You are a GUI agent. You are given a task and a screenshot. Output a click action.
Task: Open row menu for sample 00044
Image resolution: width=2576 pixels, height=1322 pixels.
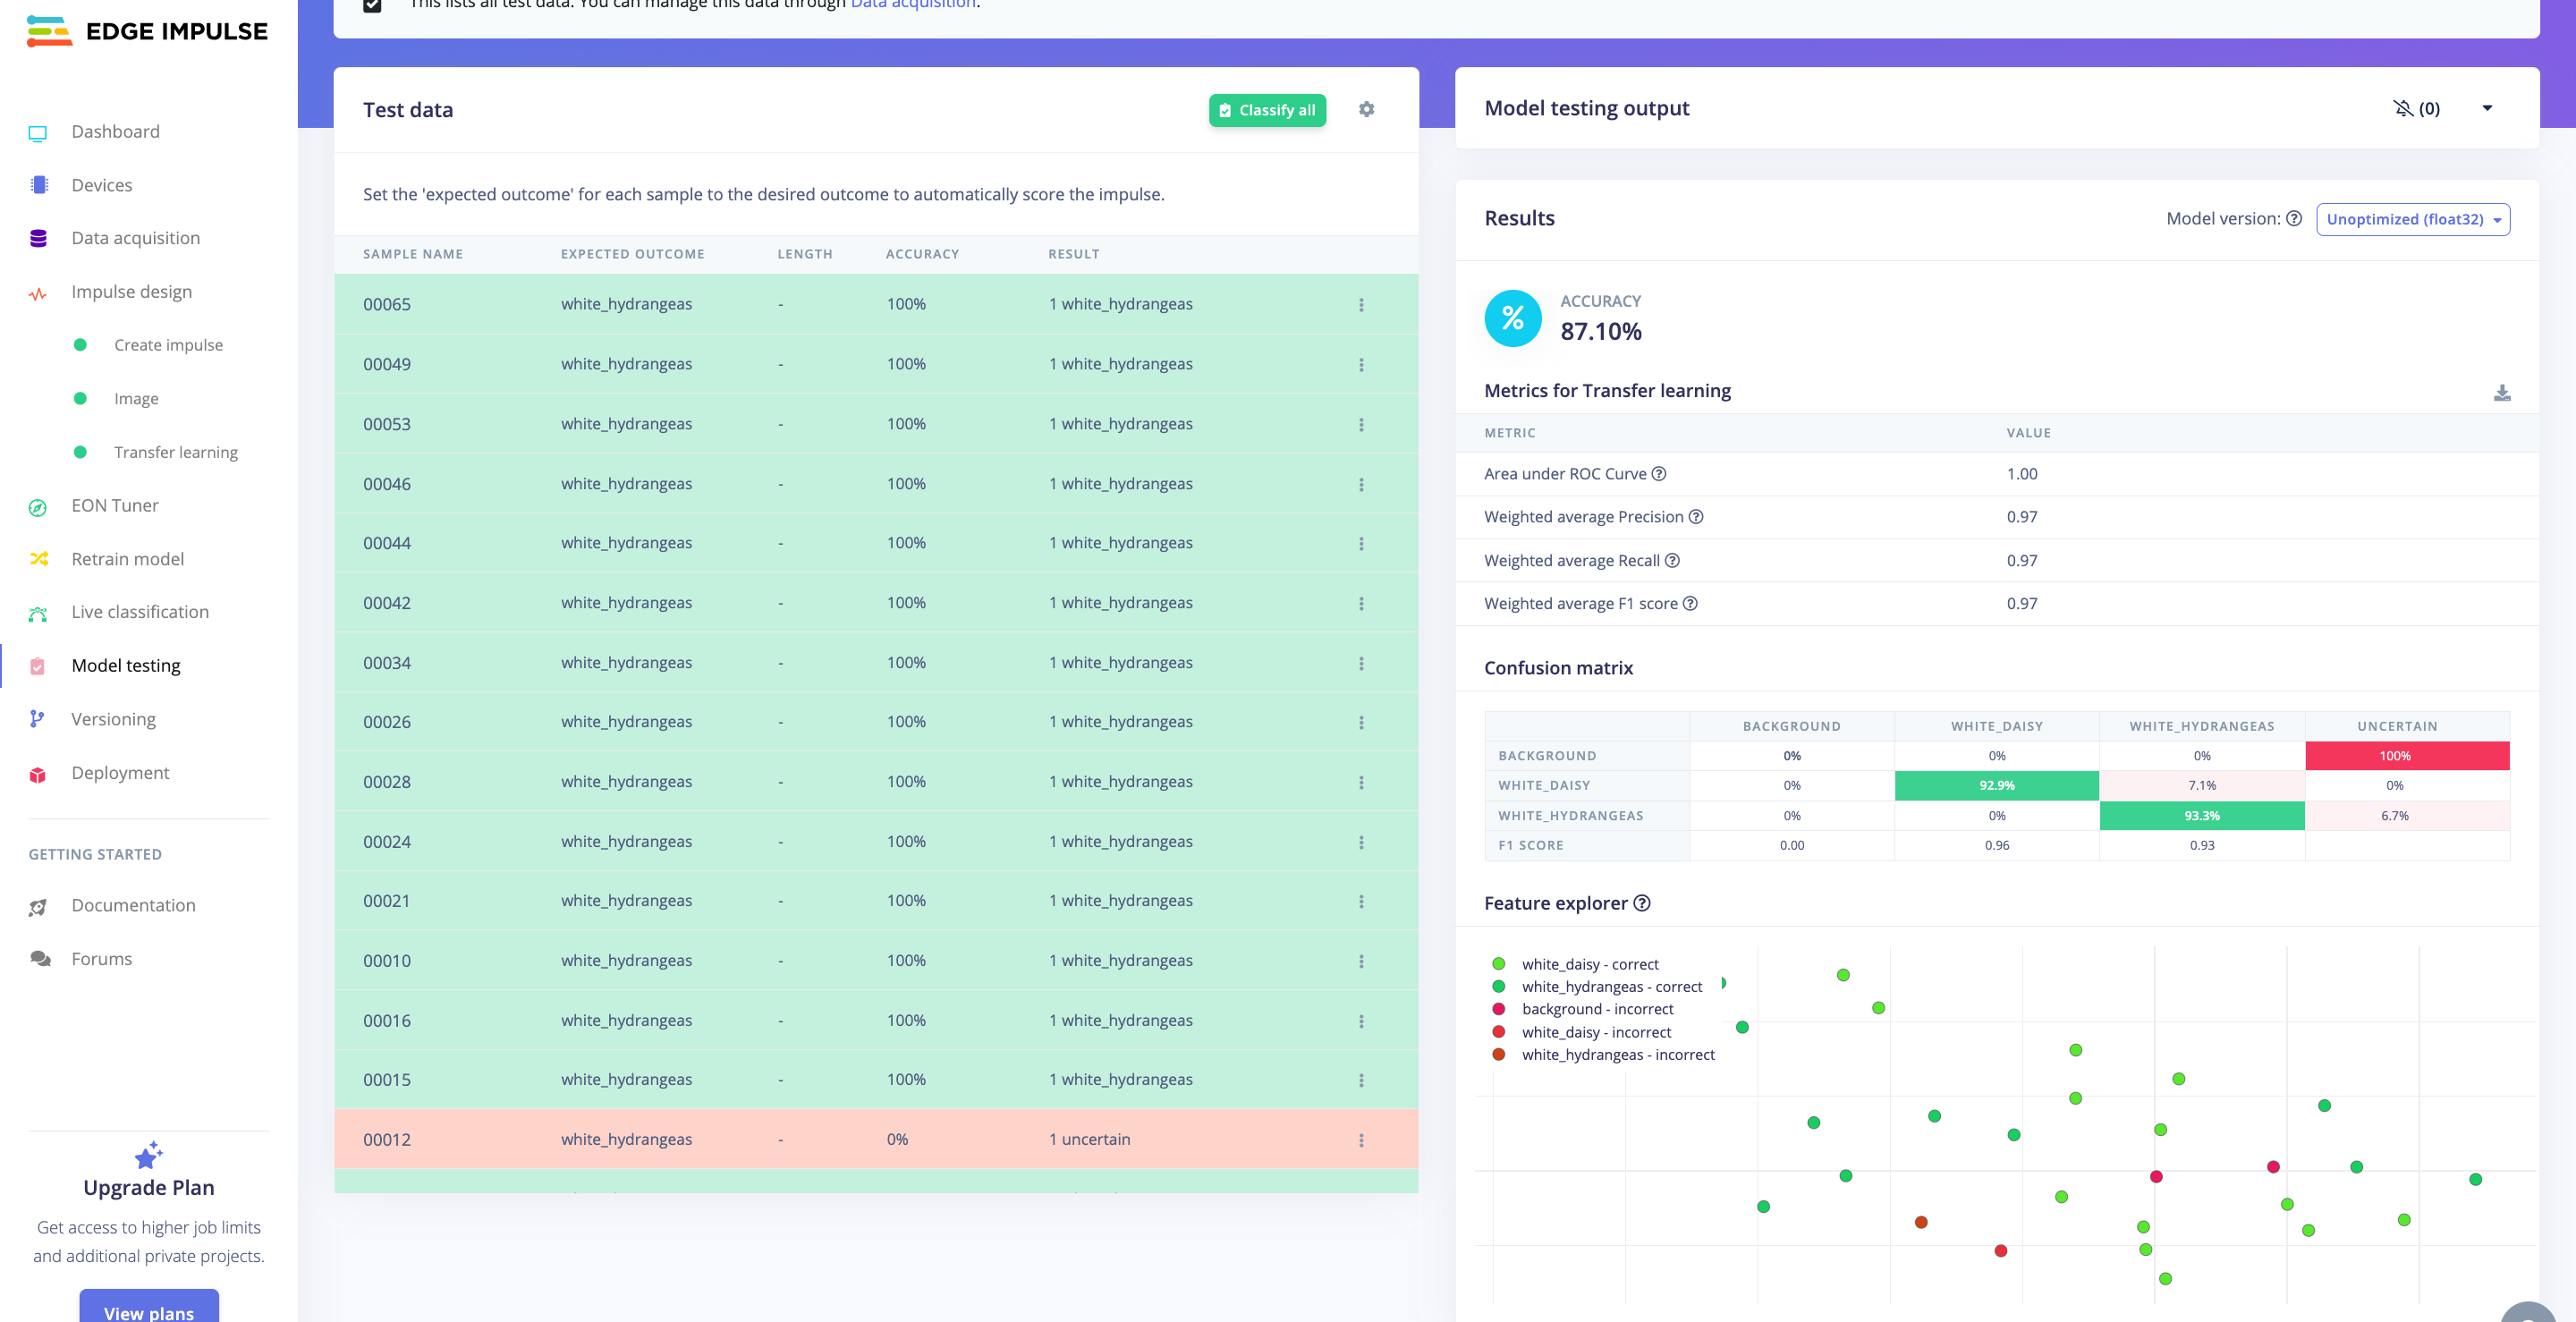(x=1360, y=544)
